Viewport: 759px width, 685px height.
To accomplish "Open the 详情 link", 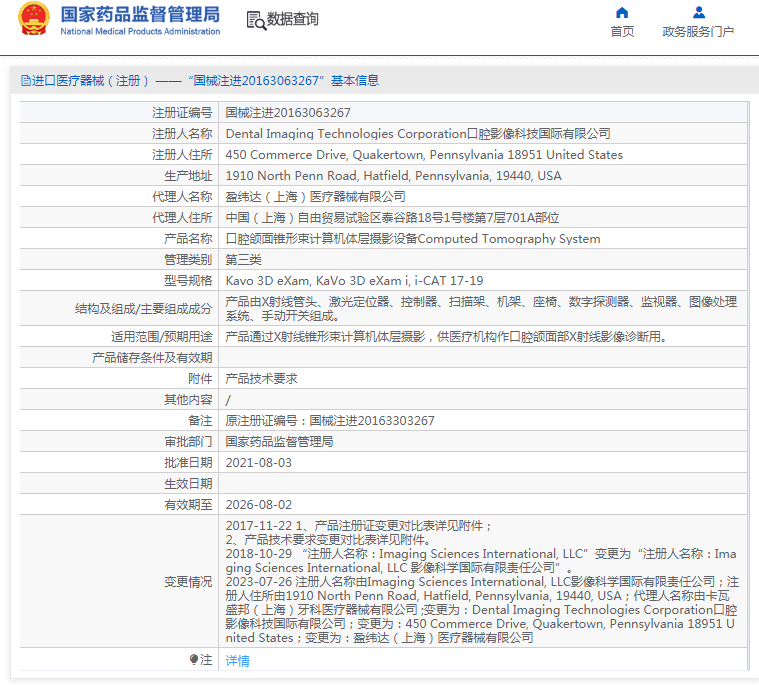I will [x=238, y=660].
